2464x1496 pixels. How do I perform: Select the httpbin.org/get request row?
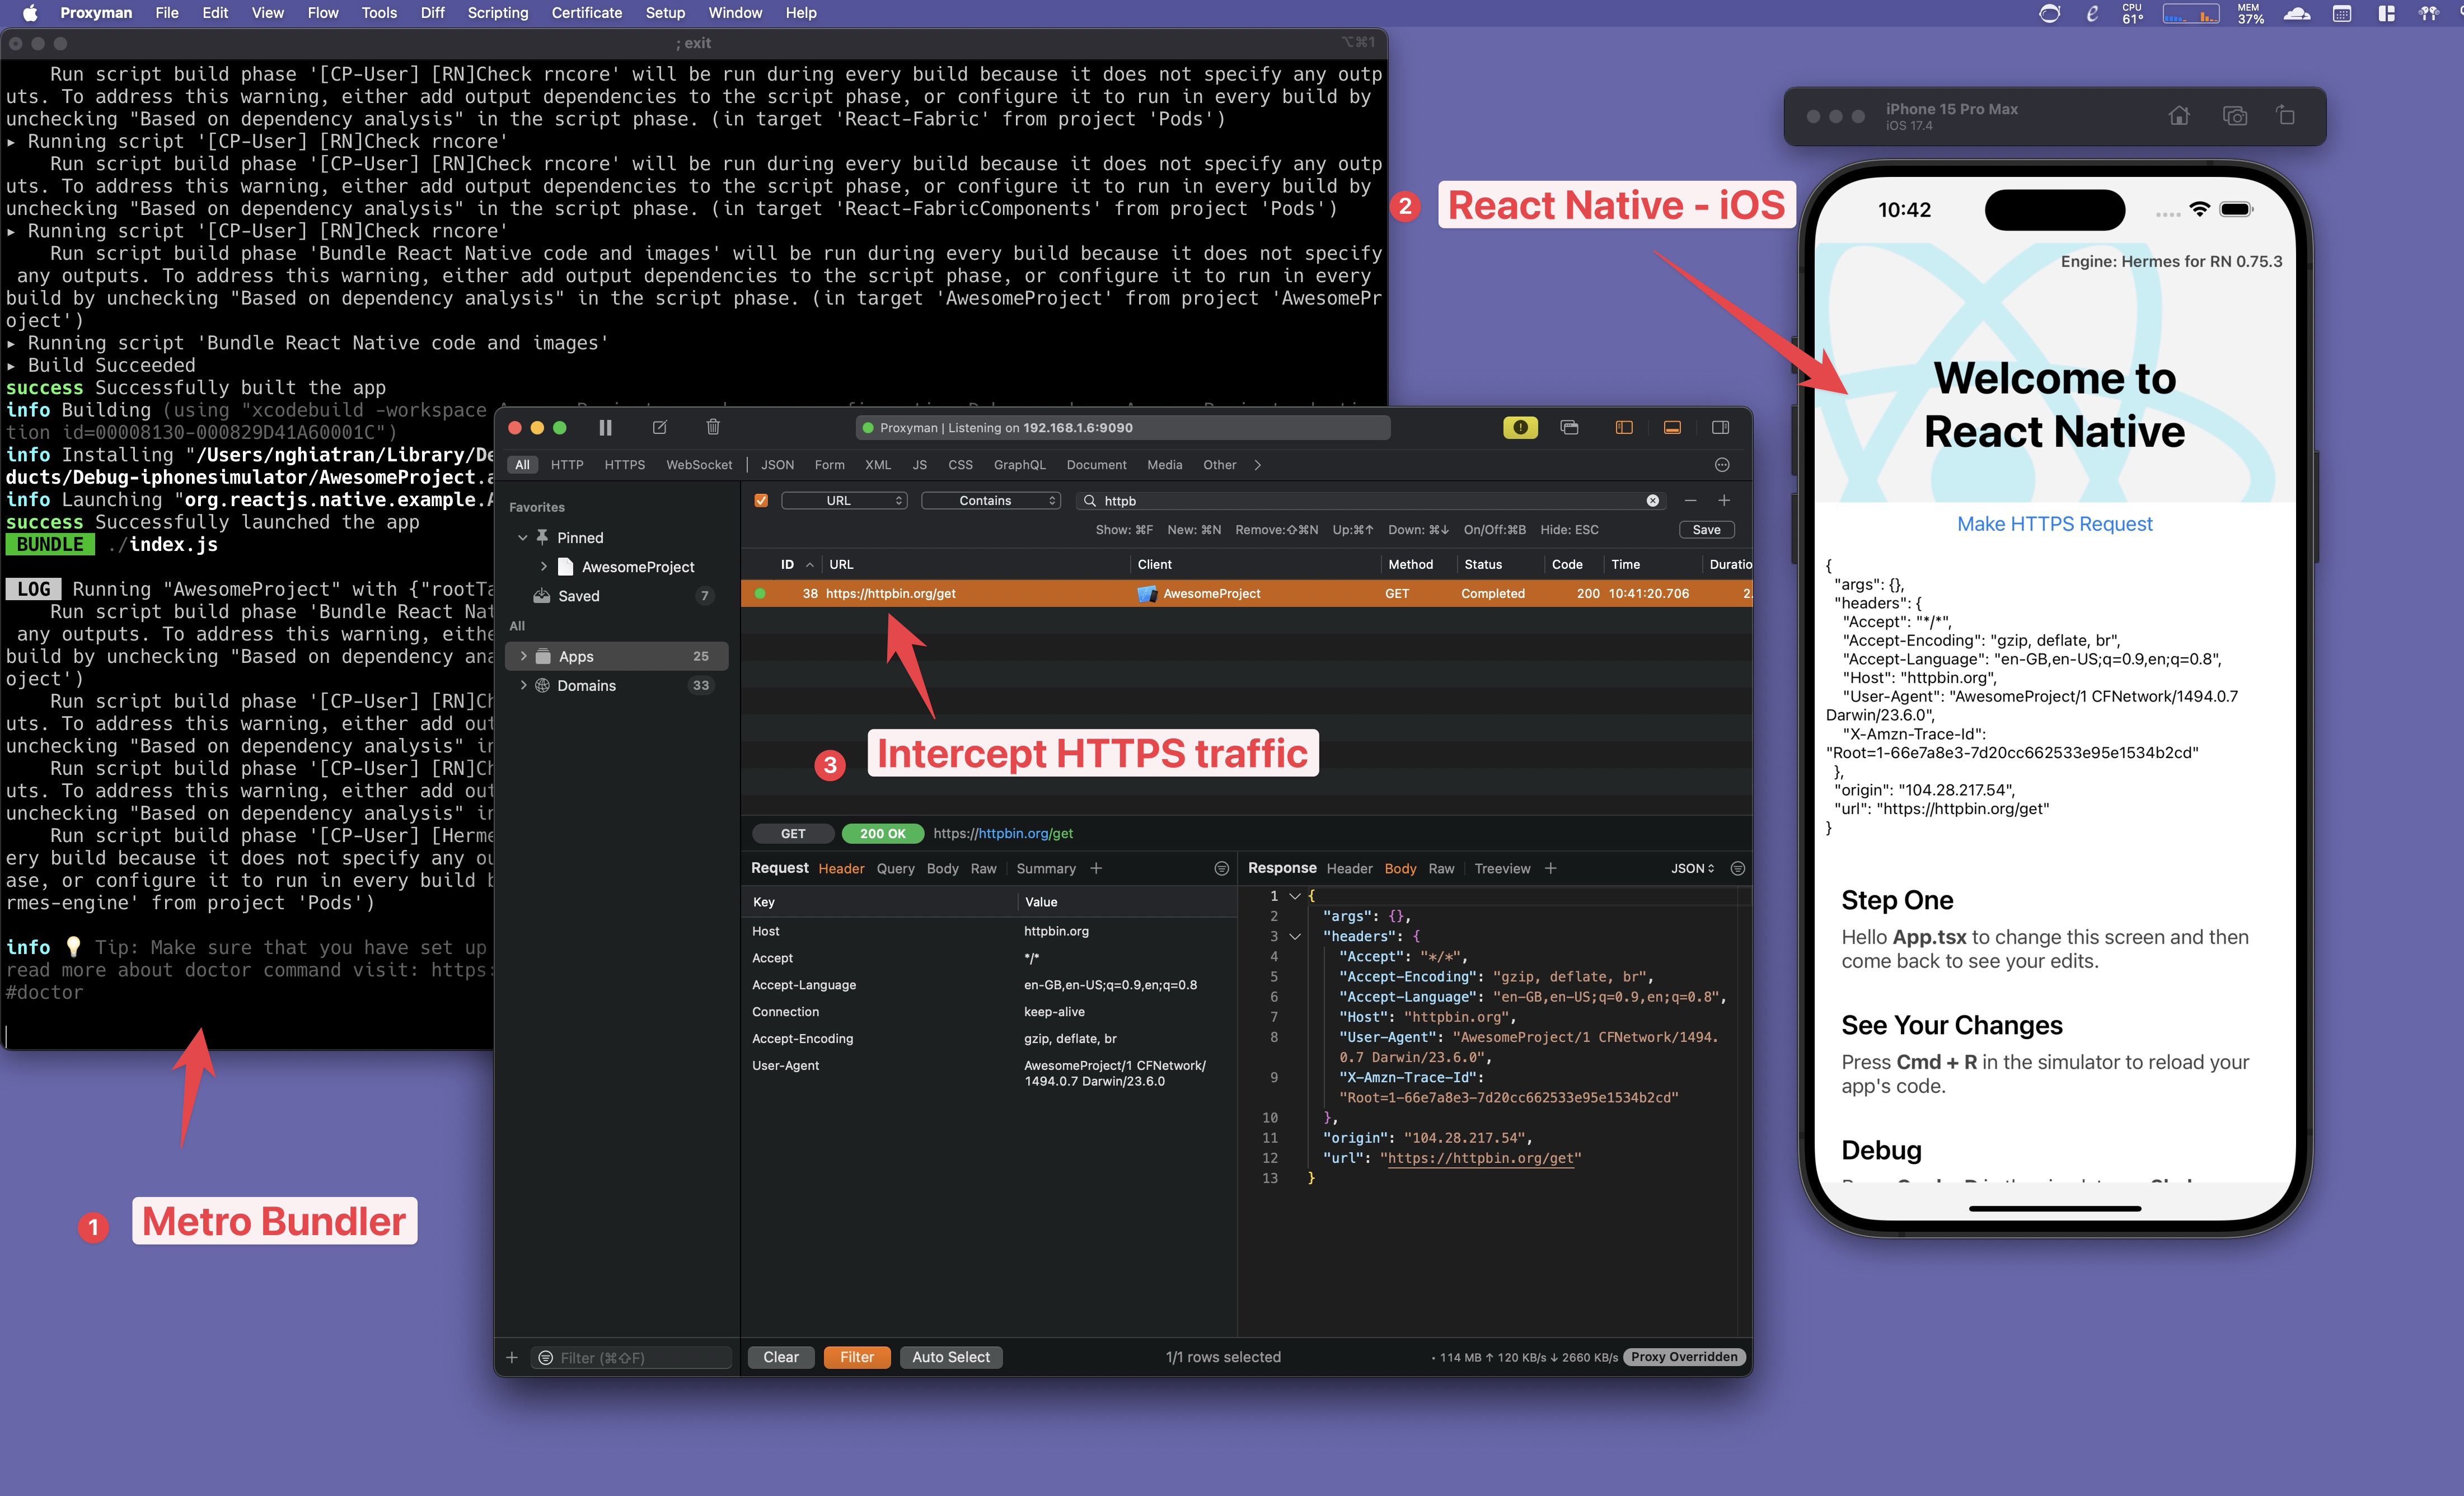tap(1246, 594)
